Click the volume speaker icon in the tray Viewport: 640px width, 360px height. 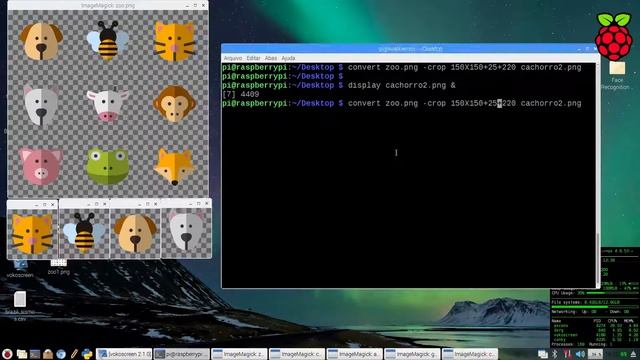click(580, 354)
